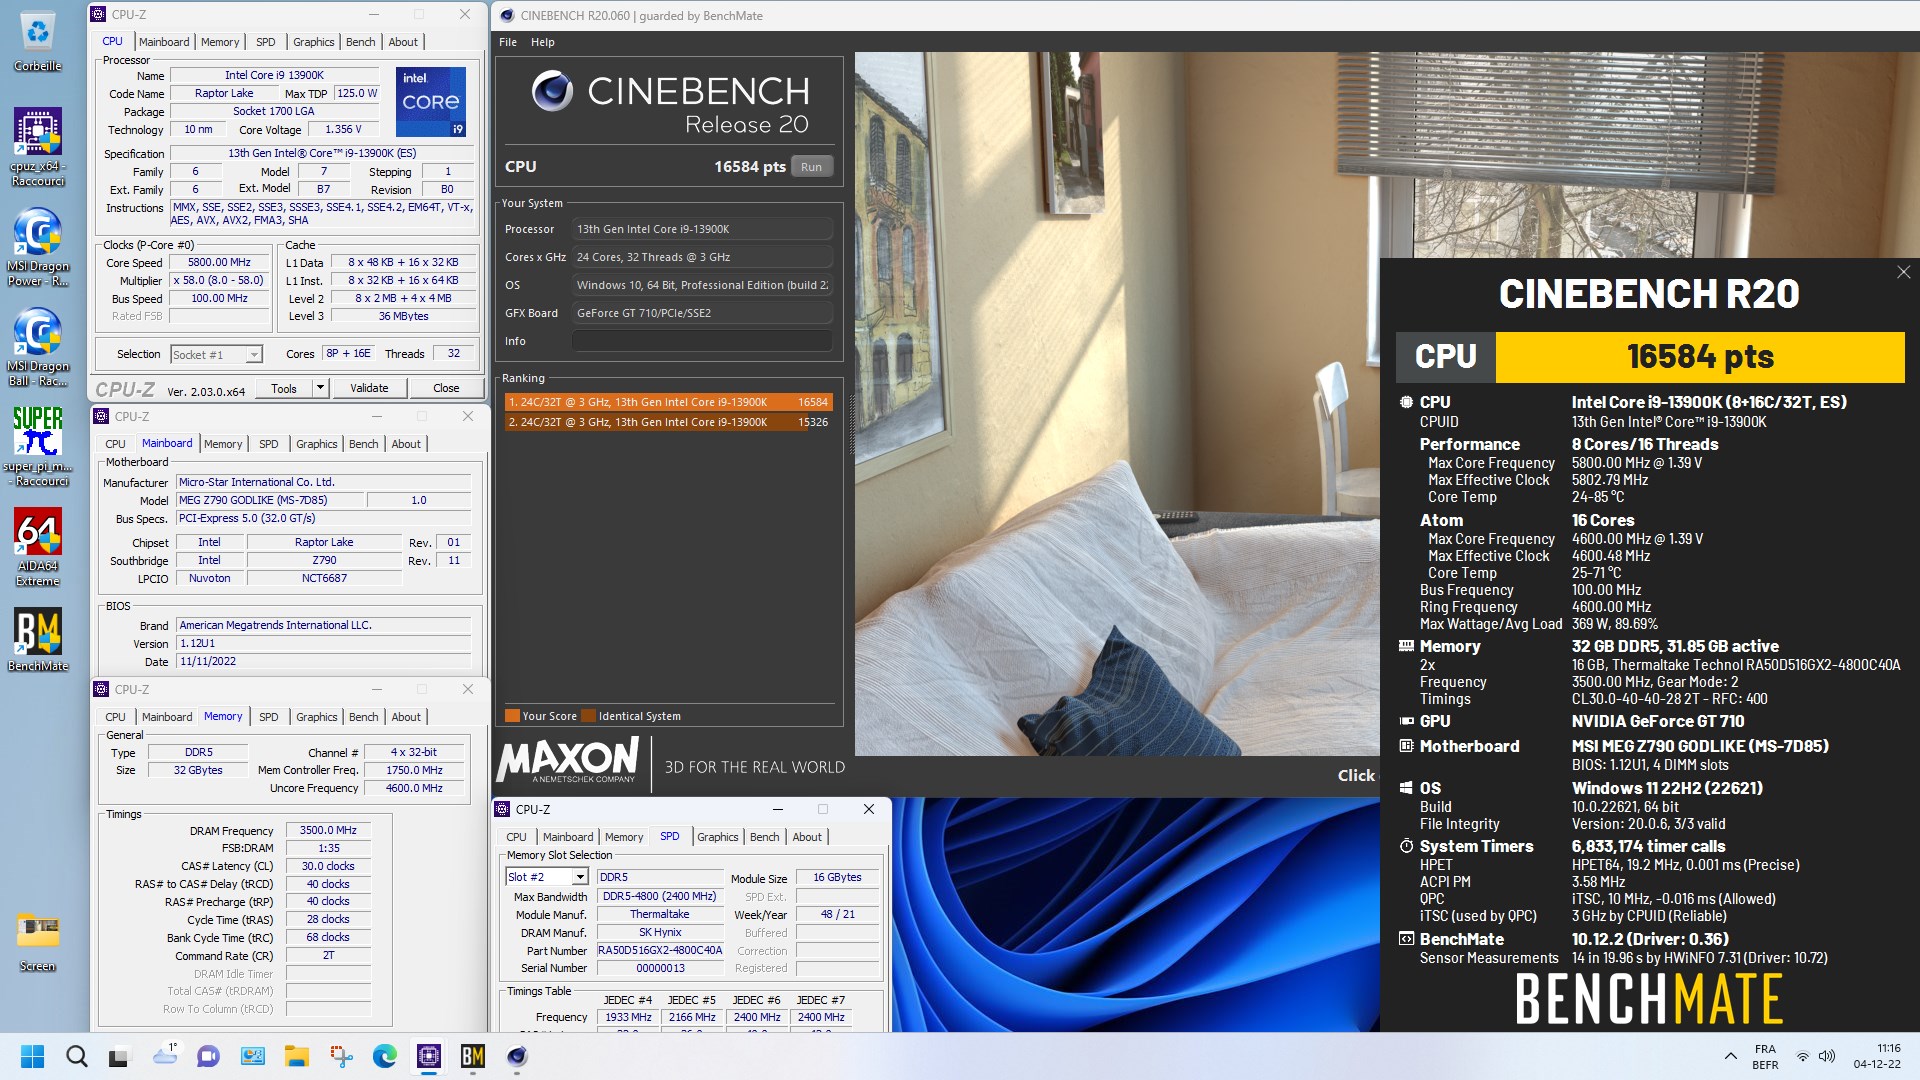Screen dimensions: 1920x1080
Task: Open the Wi-Fi network tray icon
Action: (x=1802, y=1056)
